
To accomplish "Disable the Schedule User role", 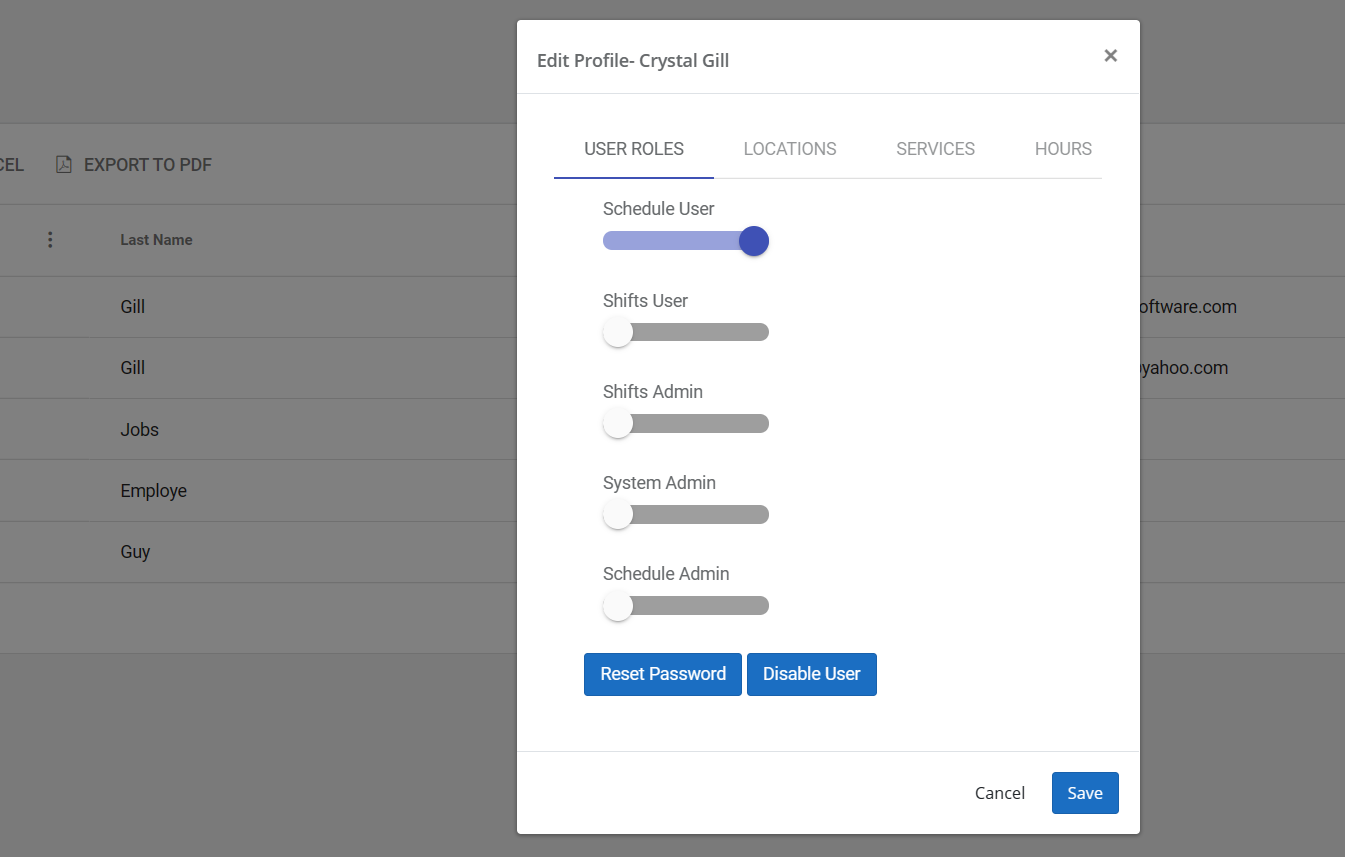I will tap(685, 241).
